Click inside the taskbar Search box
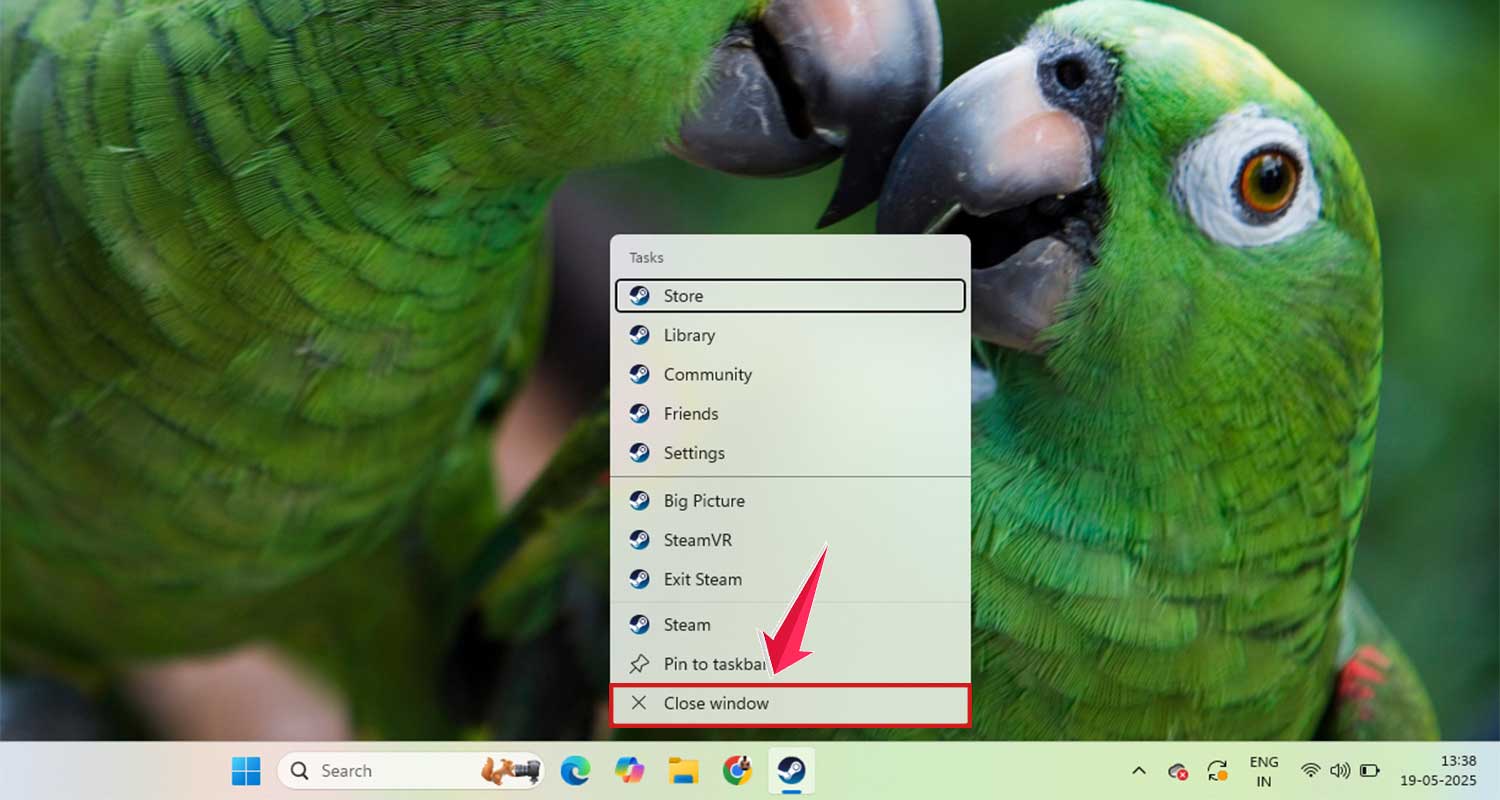This screenshot has width=1500, height=800. click(x=390, y=770)
